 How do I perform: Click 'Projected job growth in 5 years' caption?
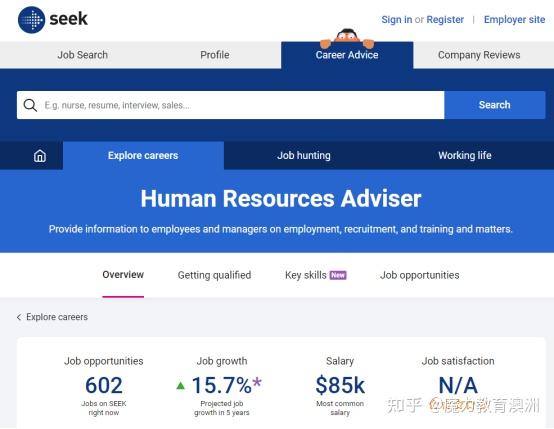click(x=222, y=408)
